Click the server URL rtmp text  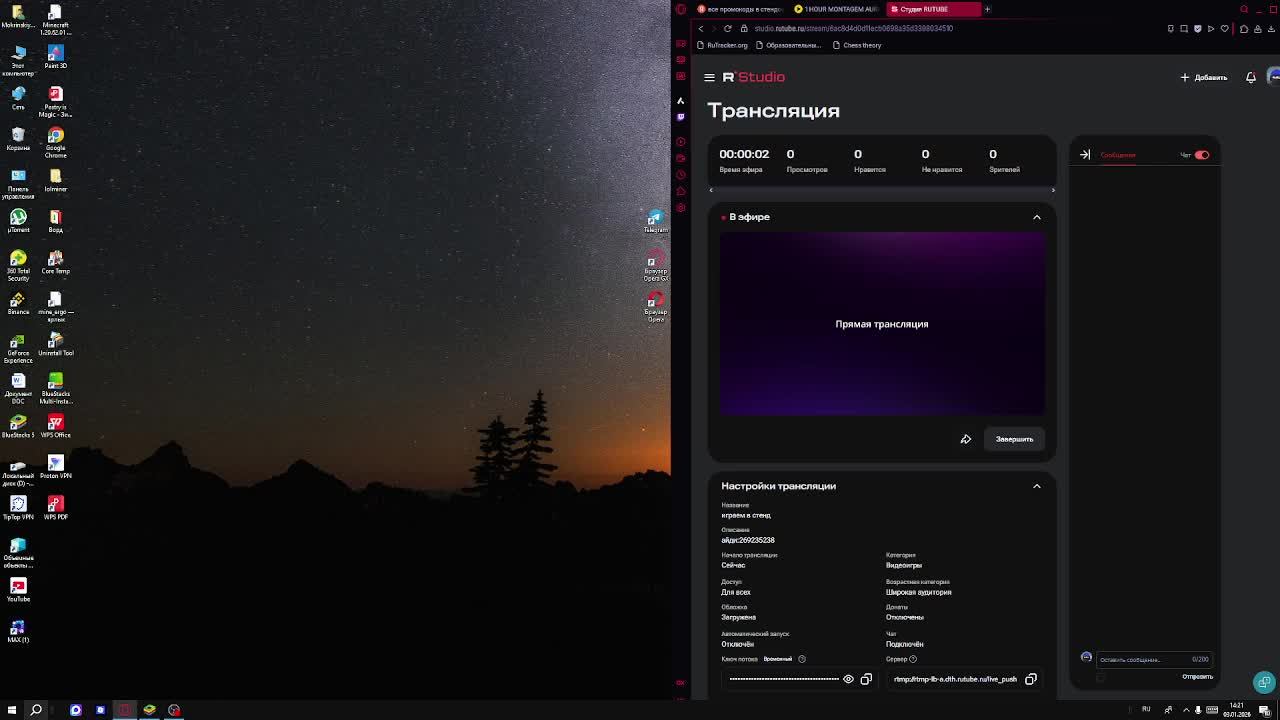point(955,679)
